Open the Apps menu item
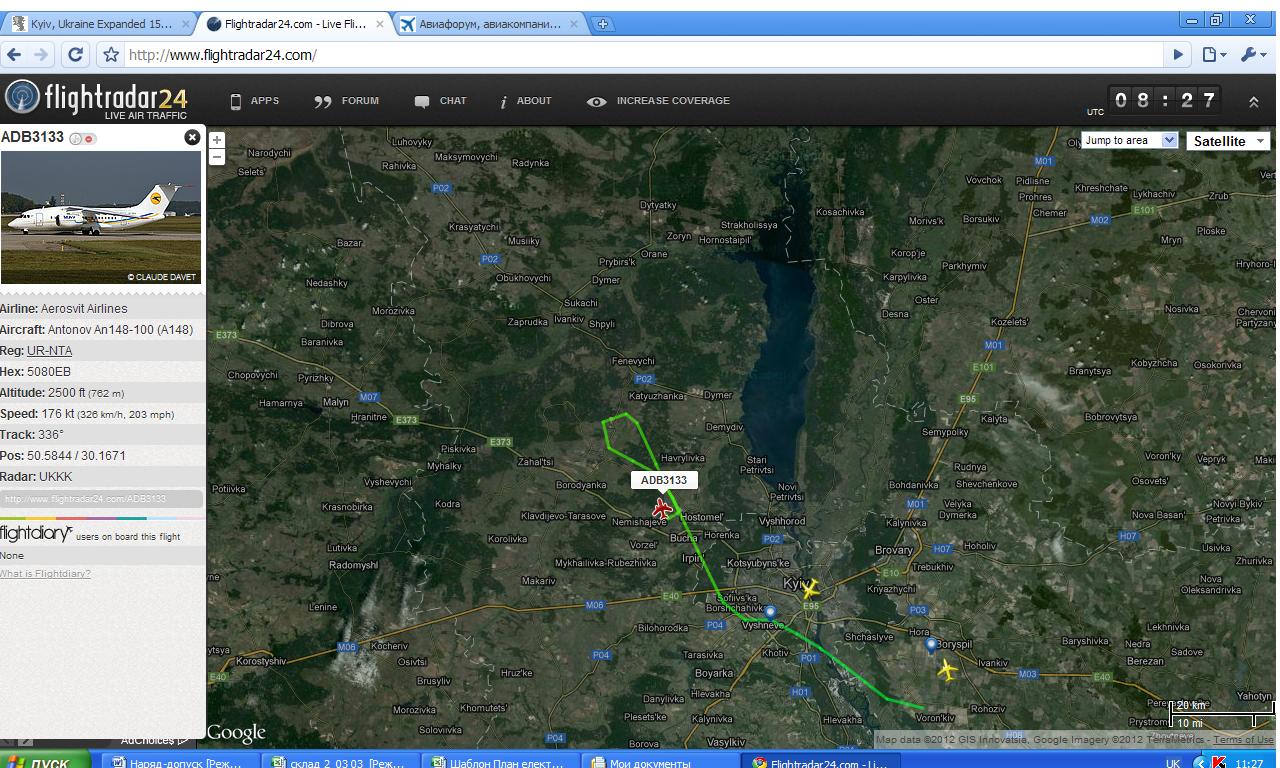1280x768 pixels. [255, 101]
